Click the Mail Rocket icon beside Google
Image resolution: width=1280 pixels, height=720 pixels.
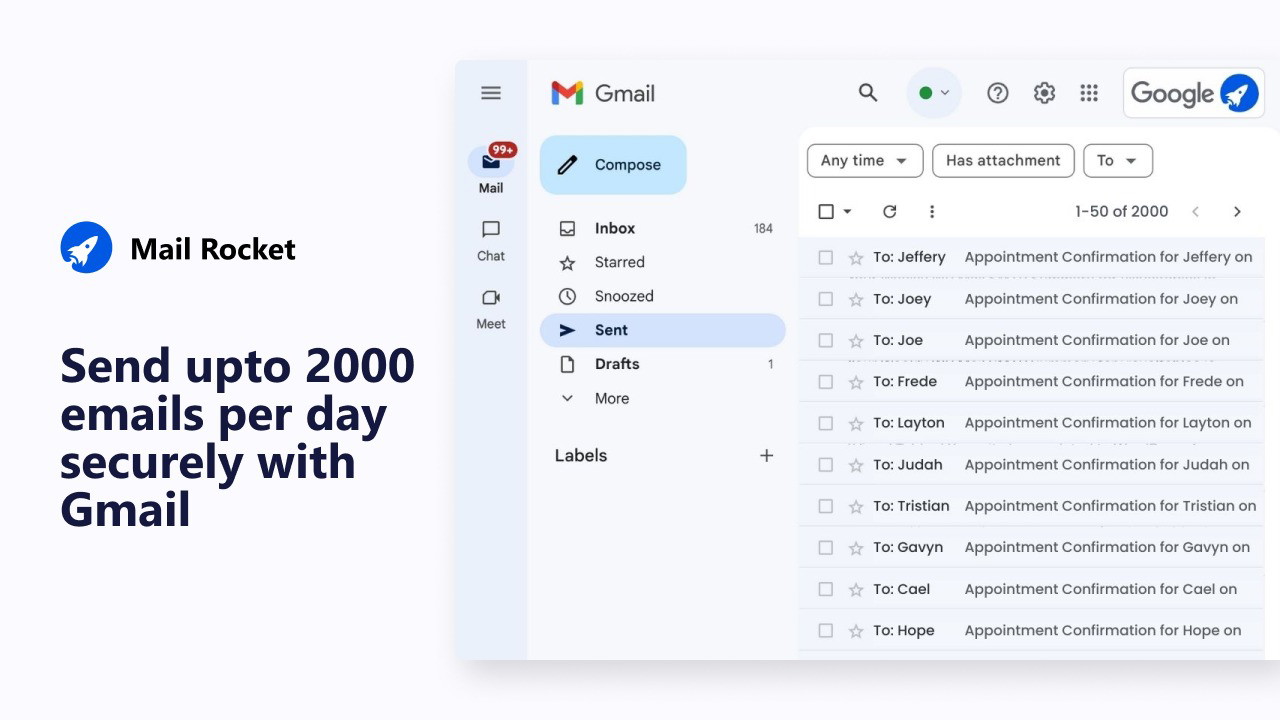click(1239, 93)
